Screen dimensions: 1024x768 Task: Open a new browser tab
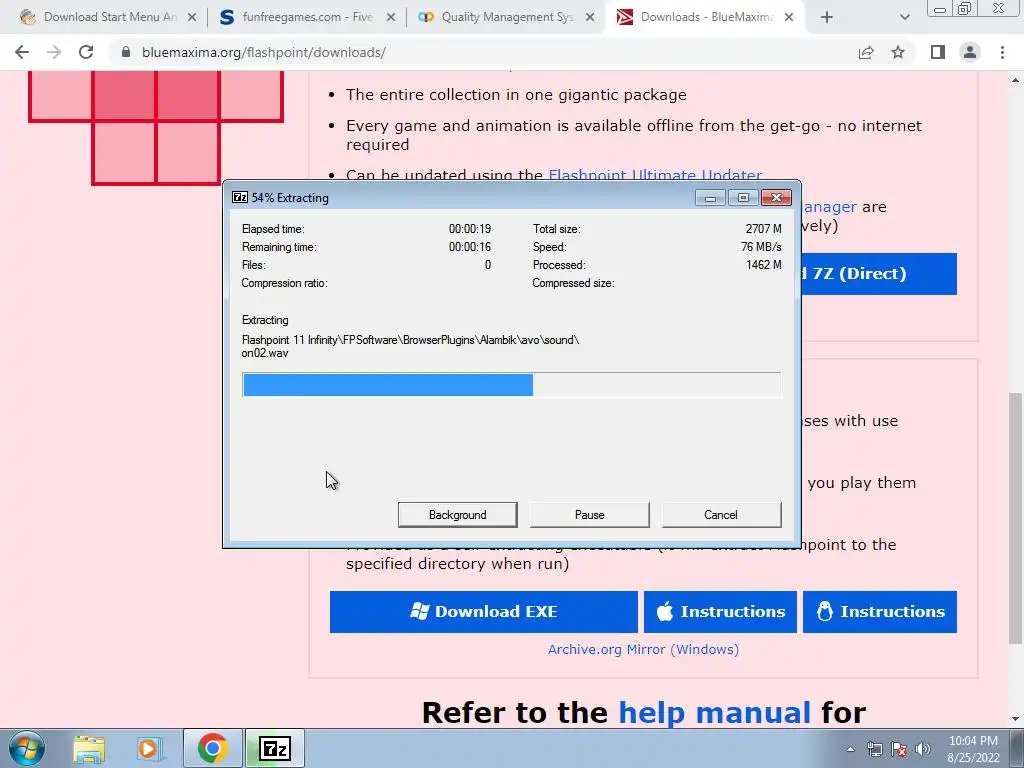click(x=827, y=18)
